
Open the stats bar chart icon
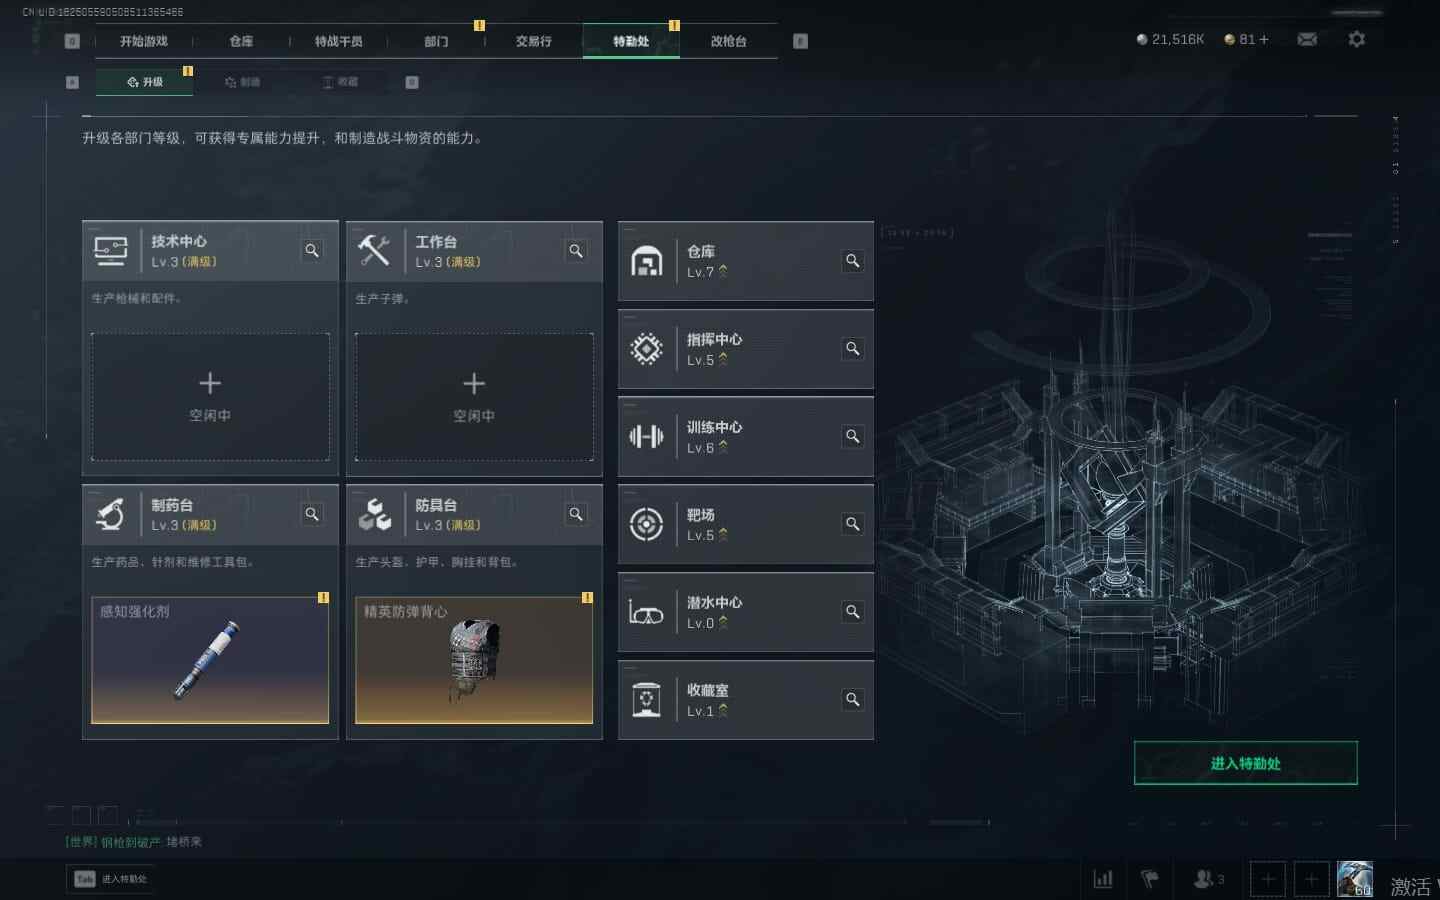(1103, 879)
